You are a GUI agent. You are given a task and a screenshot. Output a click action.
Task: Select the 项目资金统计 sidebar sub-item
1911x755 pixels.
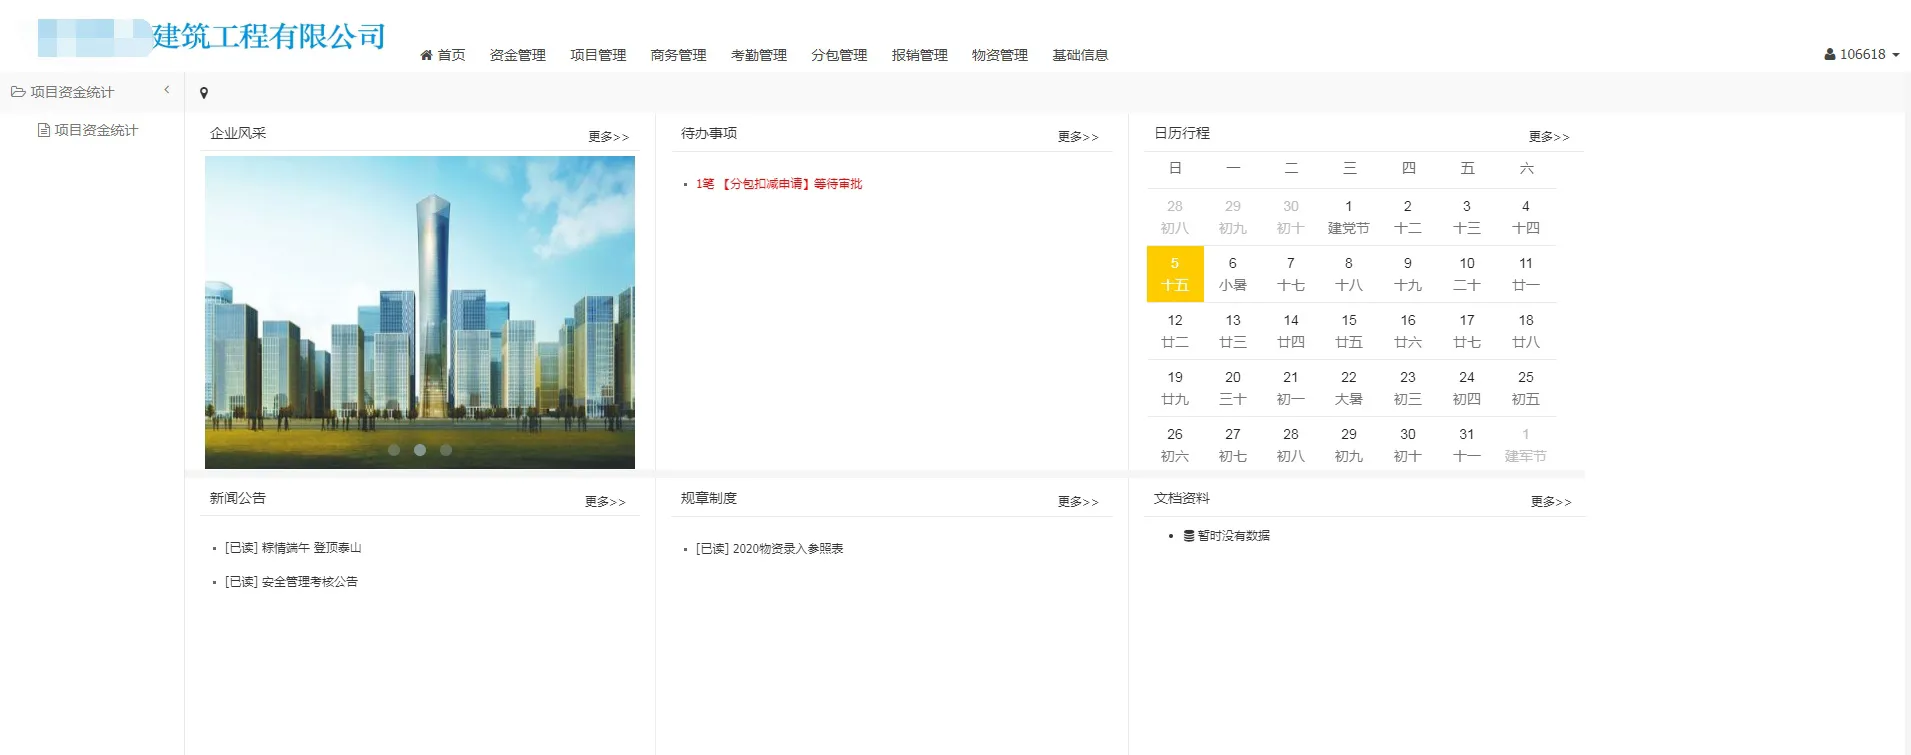point(96,130)
